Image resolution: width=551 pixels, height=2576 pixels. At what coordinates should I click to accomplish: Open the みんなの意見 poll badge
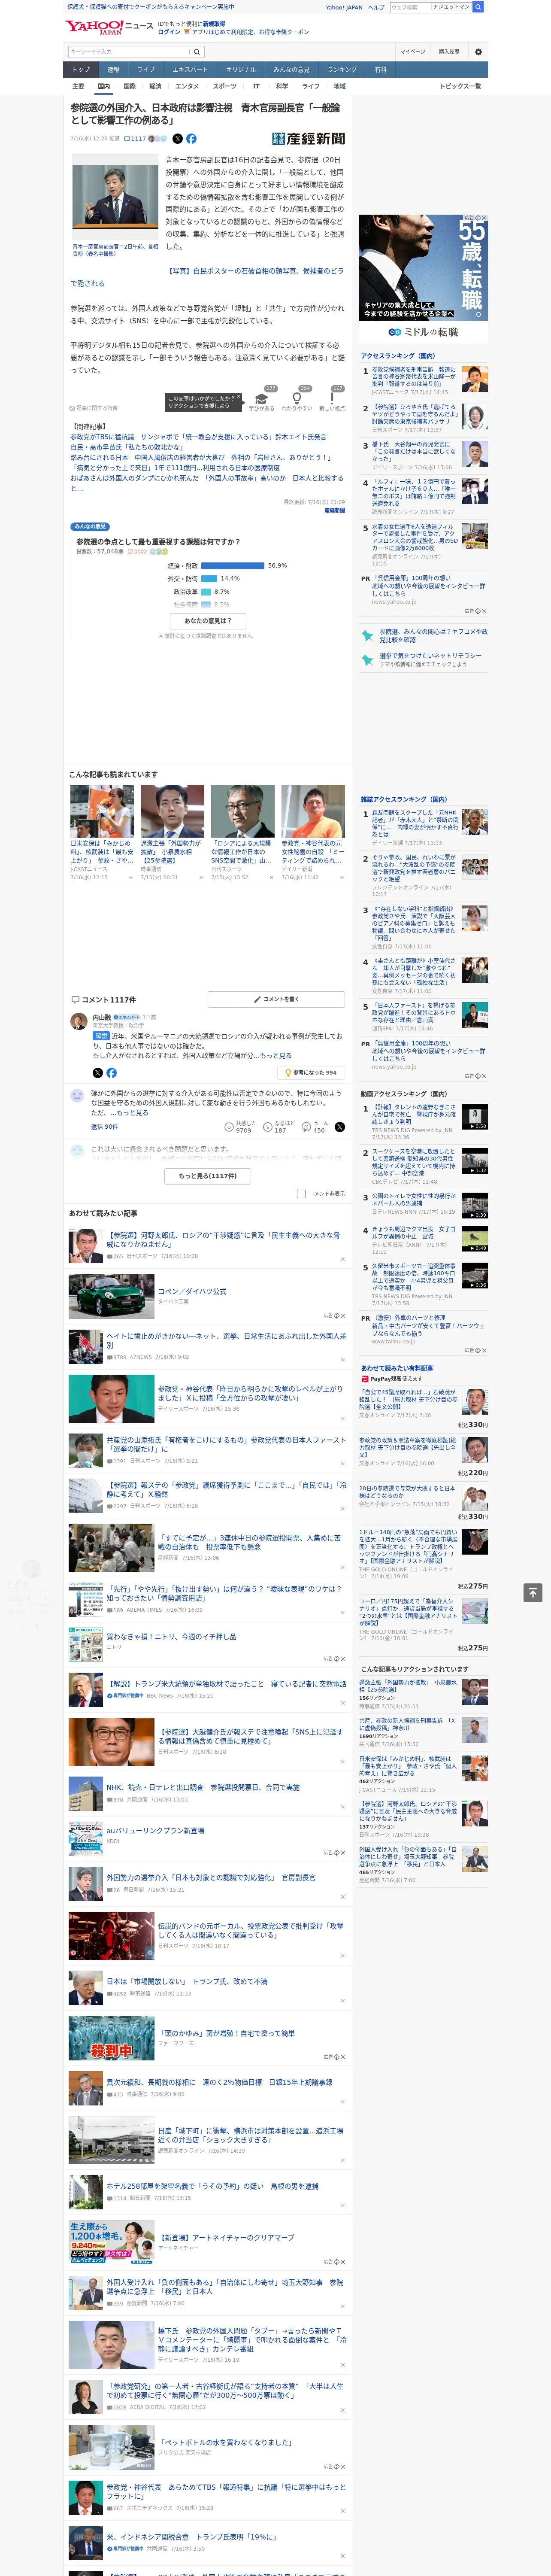[90, 526]
